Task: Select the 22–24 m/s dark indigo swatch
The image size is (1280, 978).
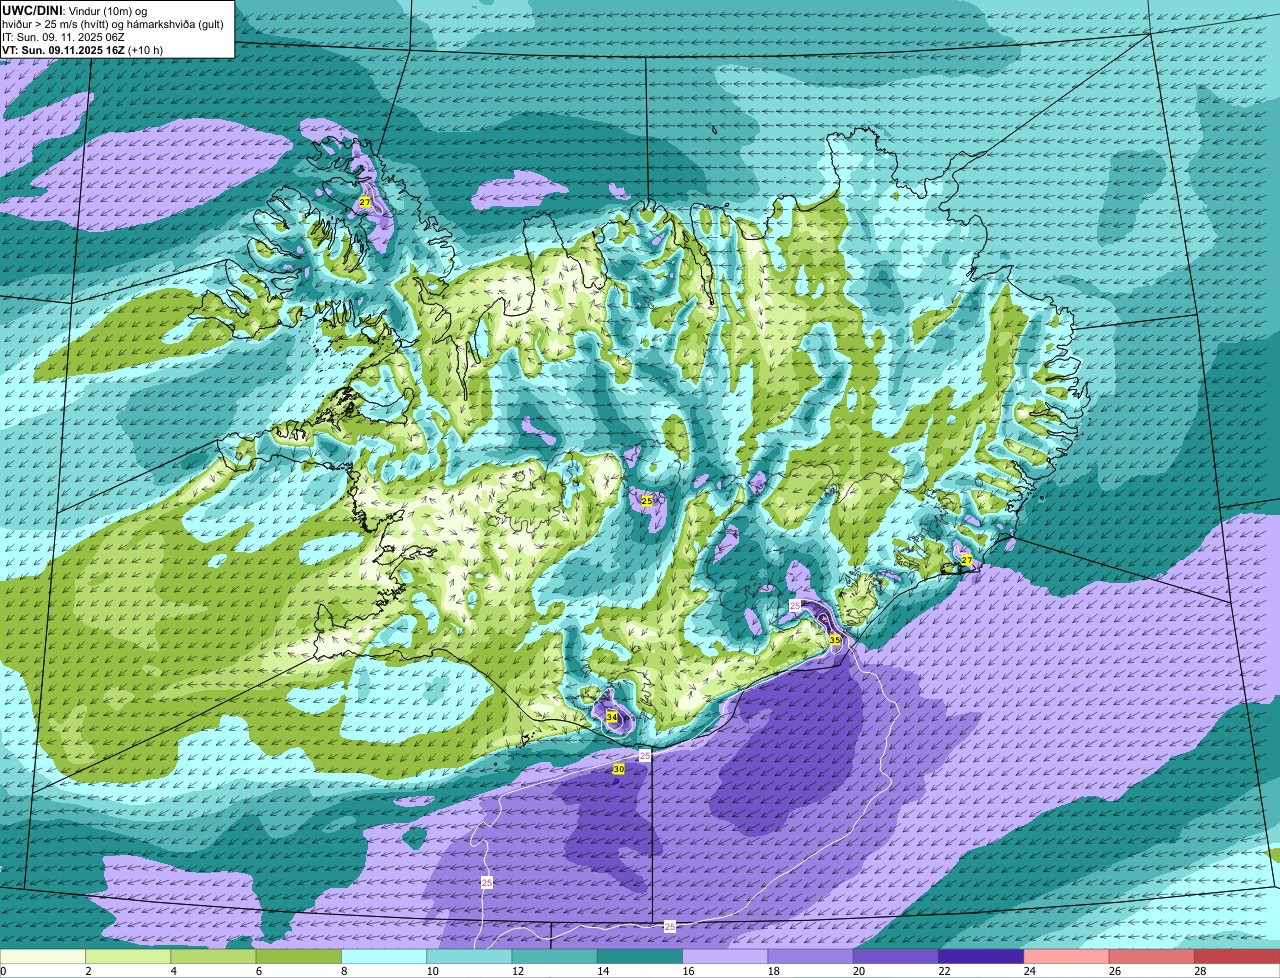Action: click(x=981, y=956)
